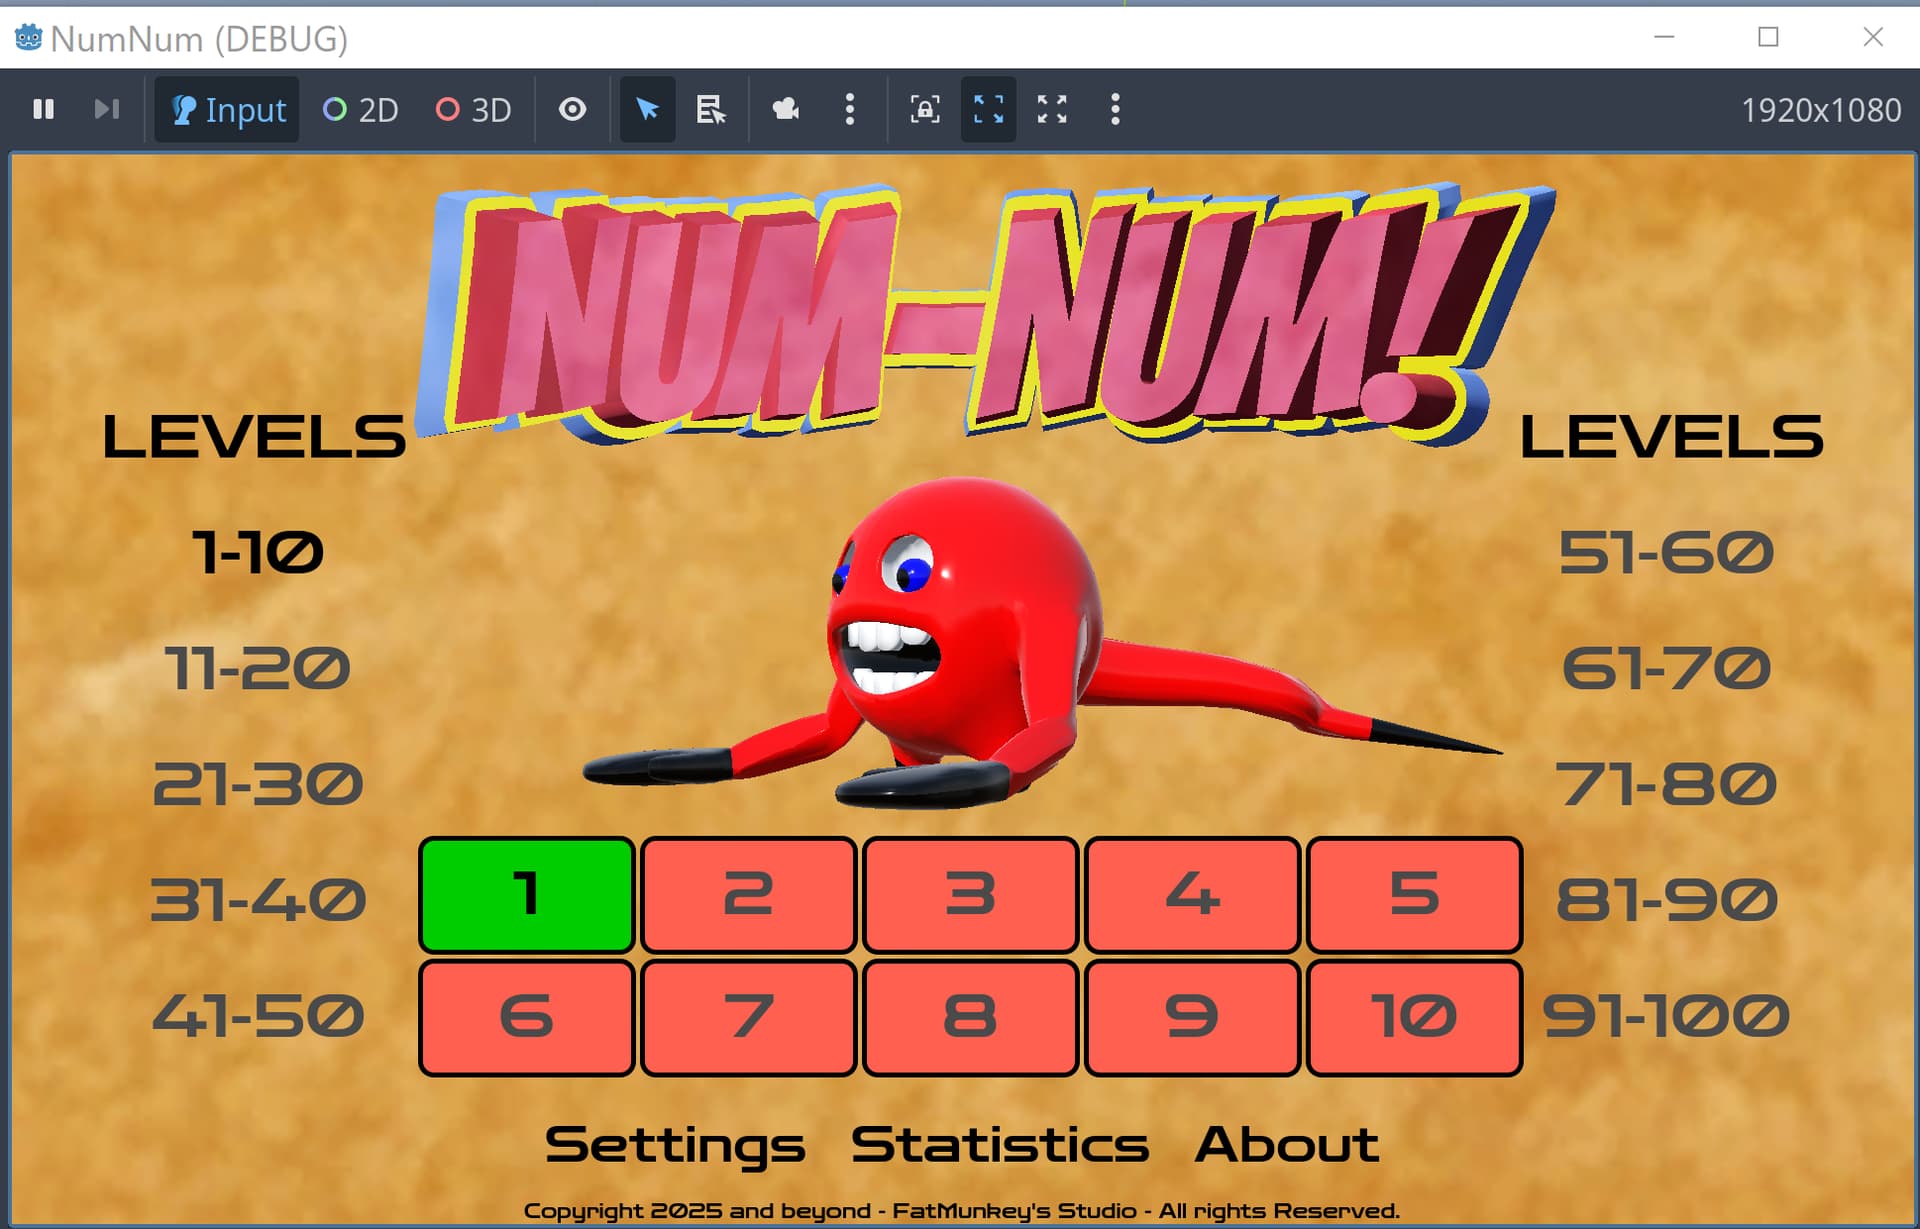Select level 8 button
Viewport: 1920px width, 1229px height.
[971, 1018]
